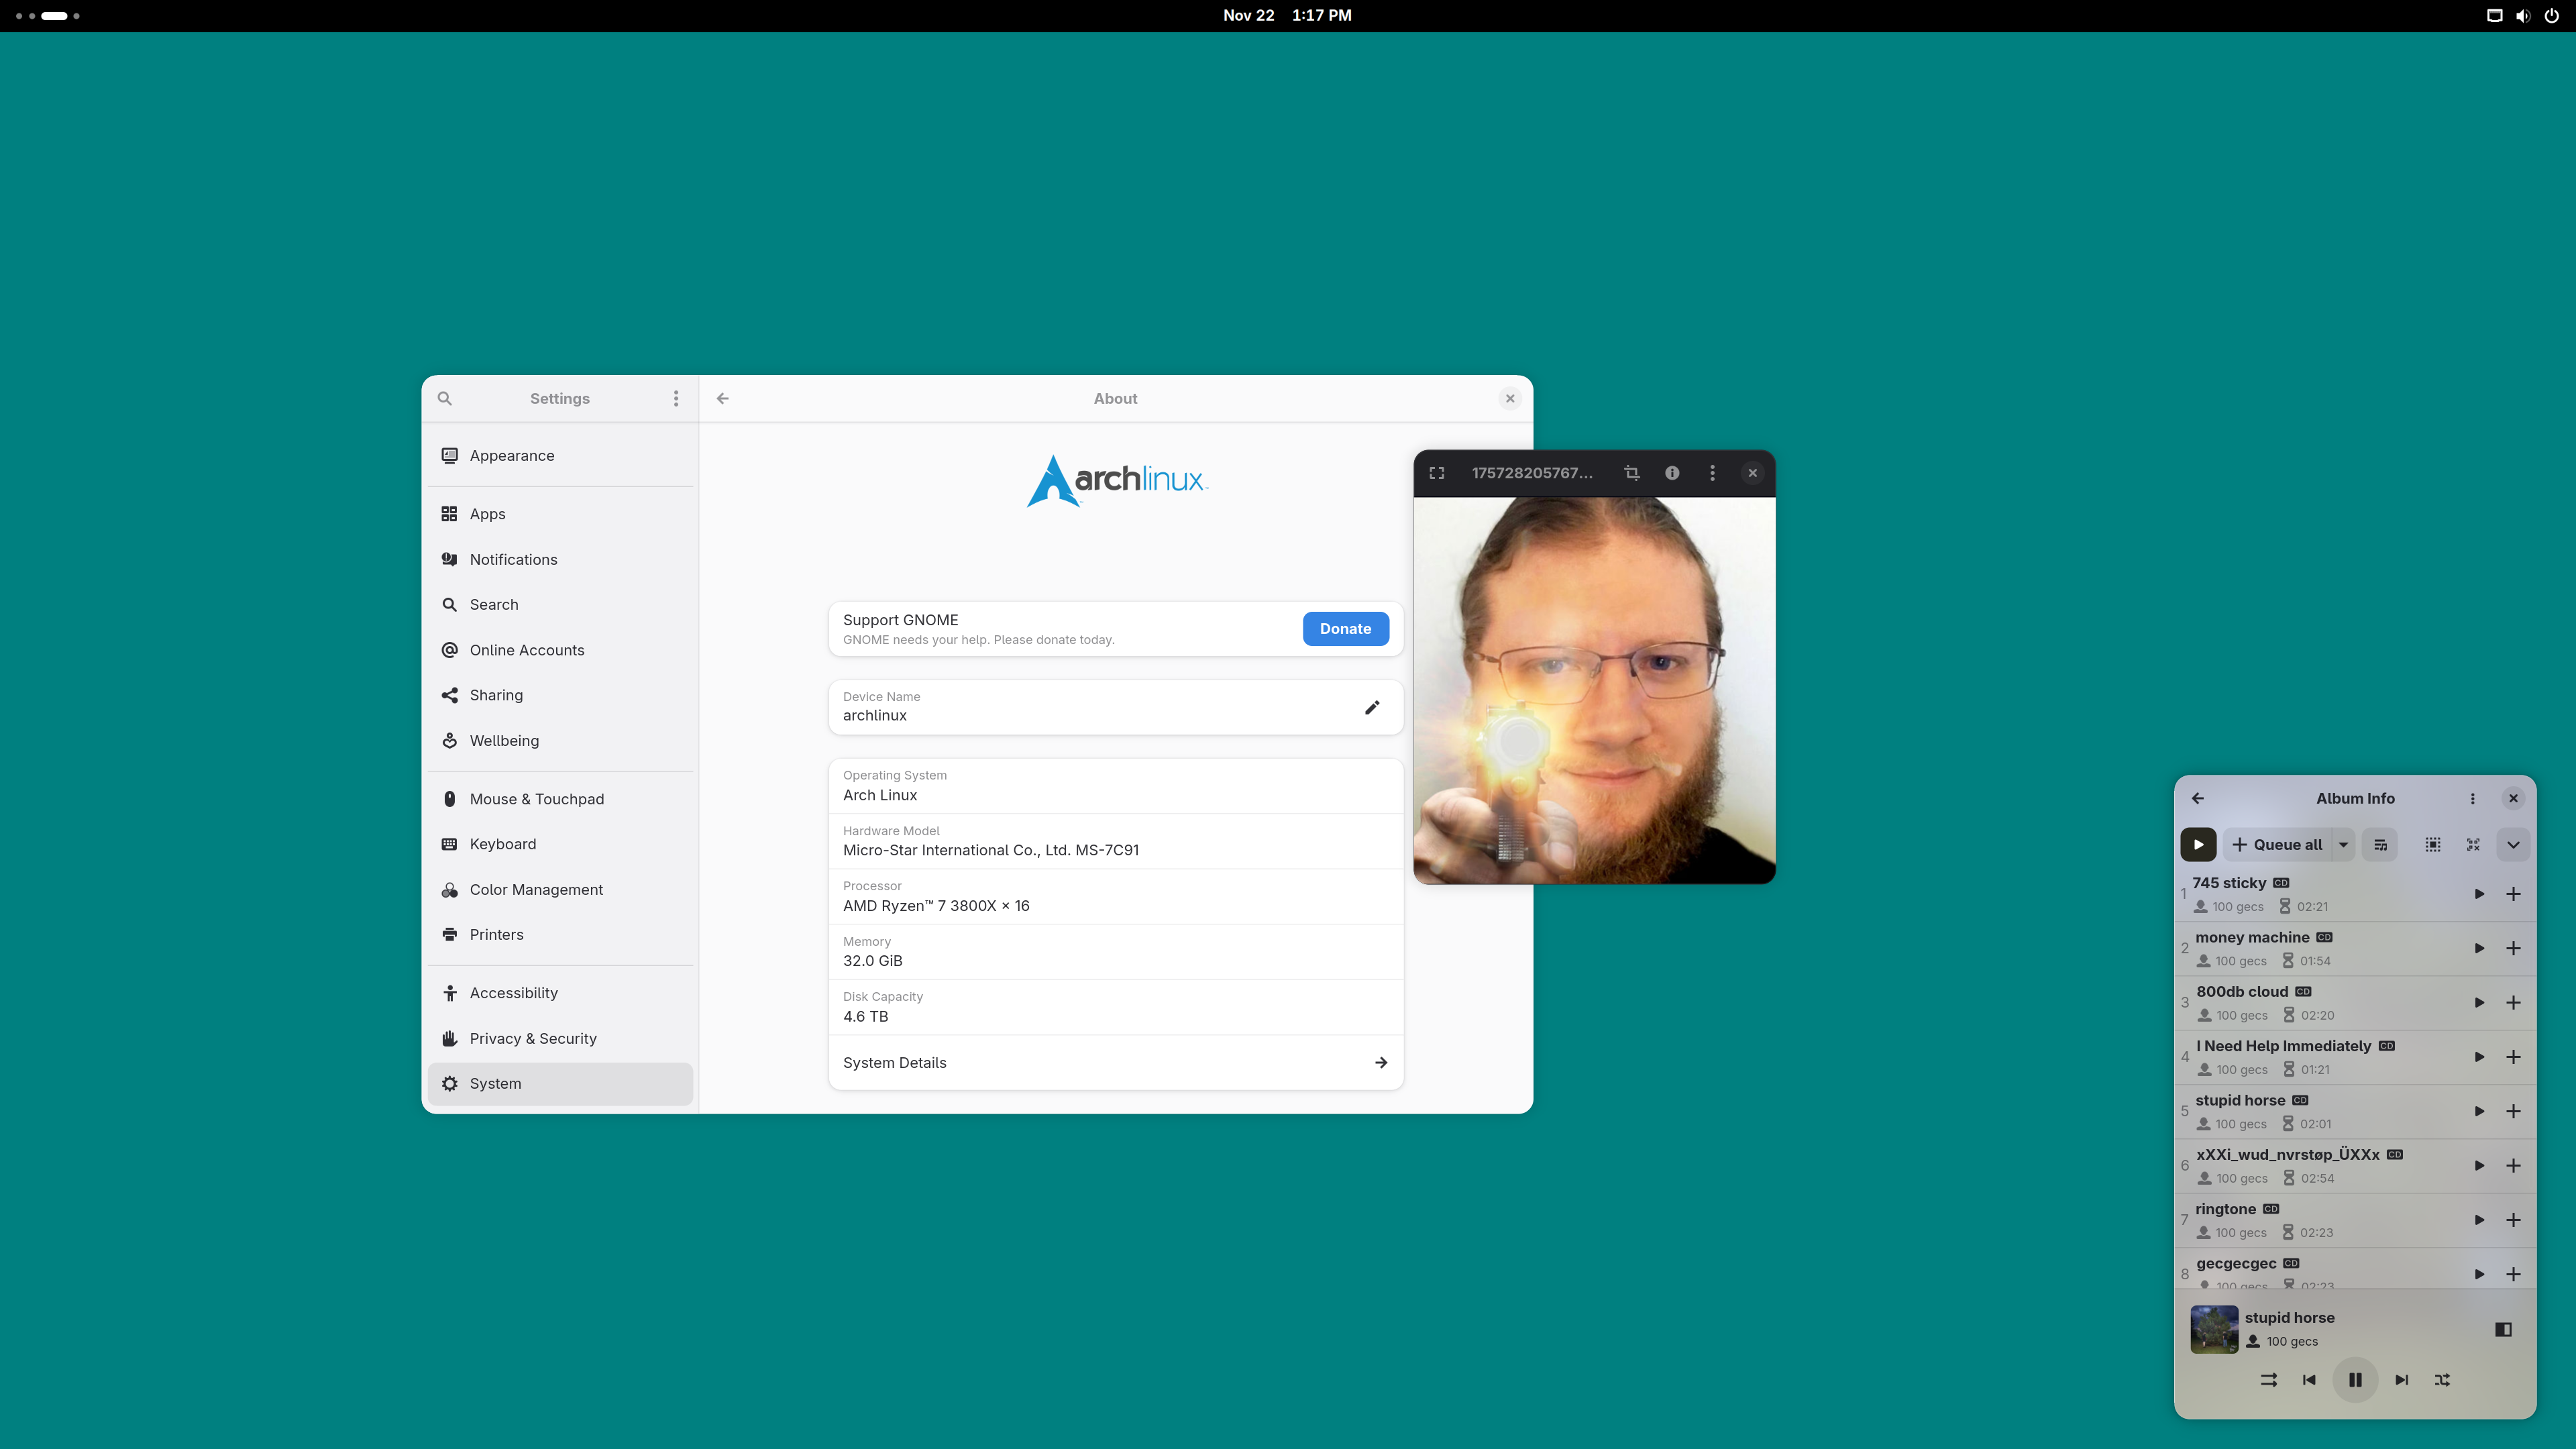Click Queue all button

click(x=2278, y=844)
